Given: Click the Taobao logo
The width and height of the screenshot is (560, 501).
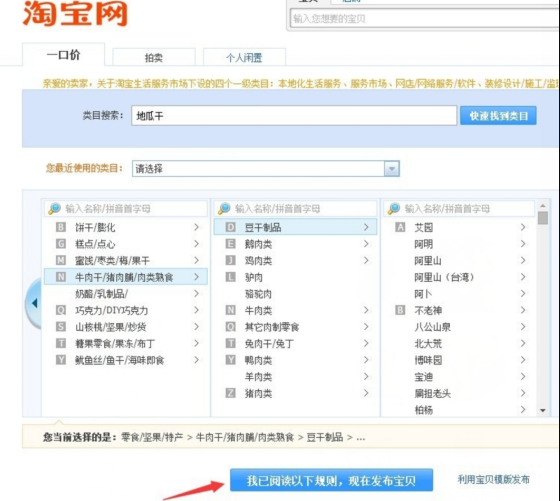Looking at the screenshot, I should click(x=75, y=14).
